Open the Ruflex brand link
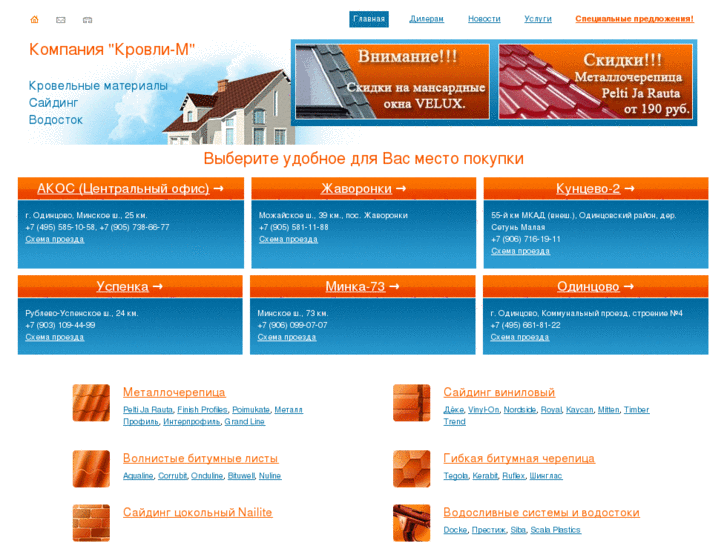The height and width of the screenshot is (545, 727). 514,476
